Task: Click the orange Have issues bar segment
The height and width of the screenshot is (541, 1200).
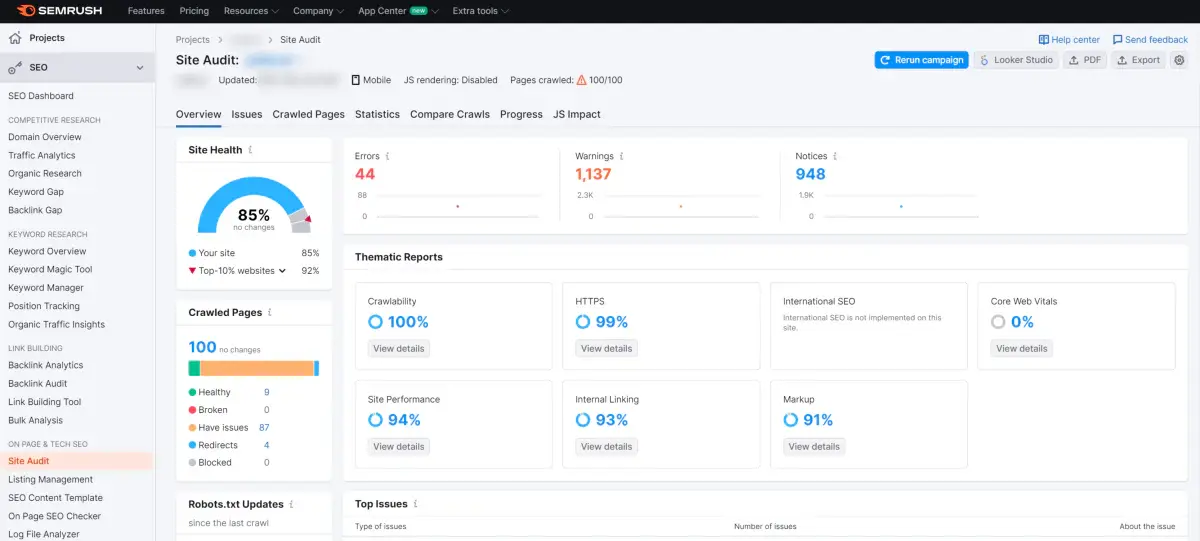Action: 257,368
